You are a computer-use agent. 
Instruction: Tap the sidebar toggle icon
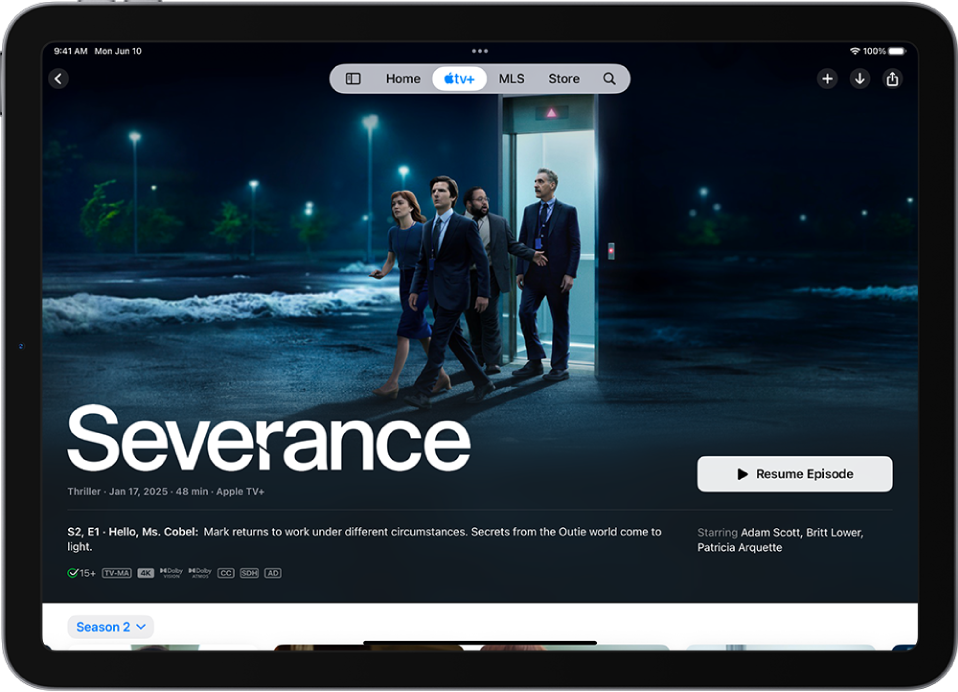353,78
